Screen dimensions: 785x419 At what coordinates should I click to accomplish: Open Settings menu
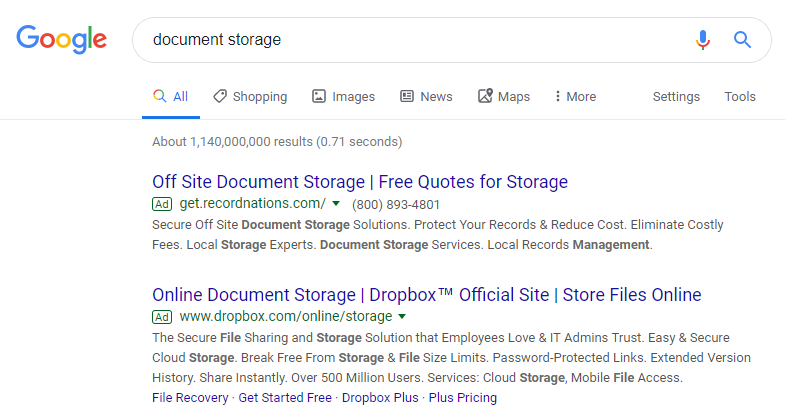(676, 97)
